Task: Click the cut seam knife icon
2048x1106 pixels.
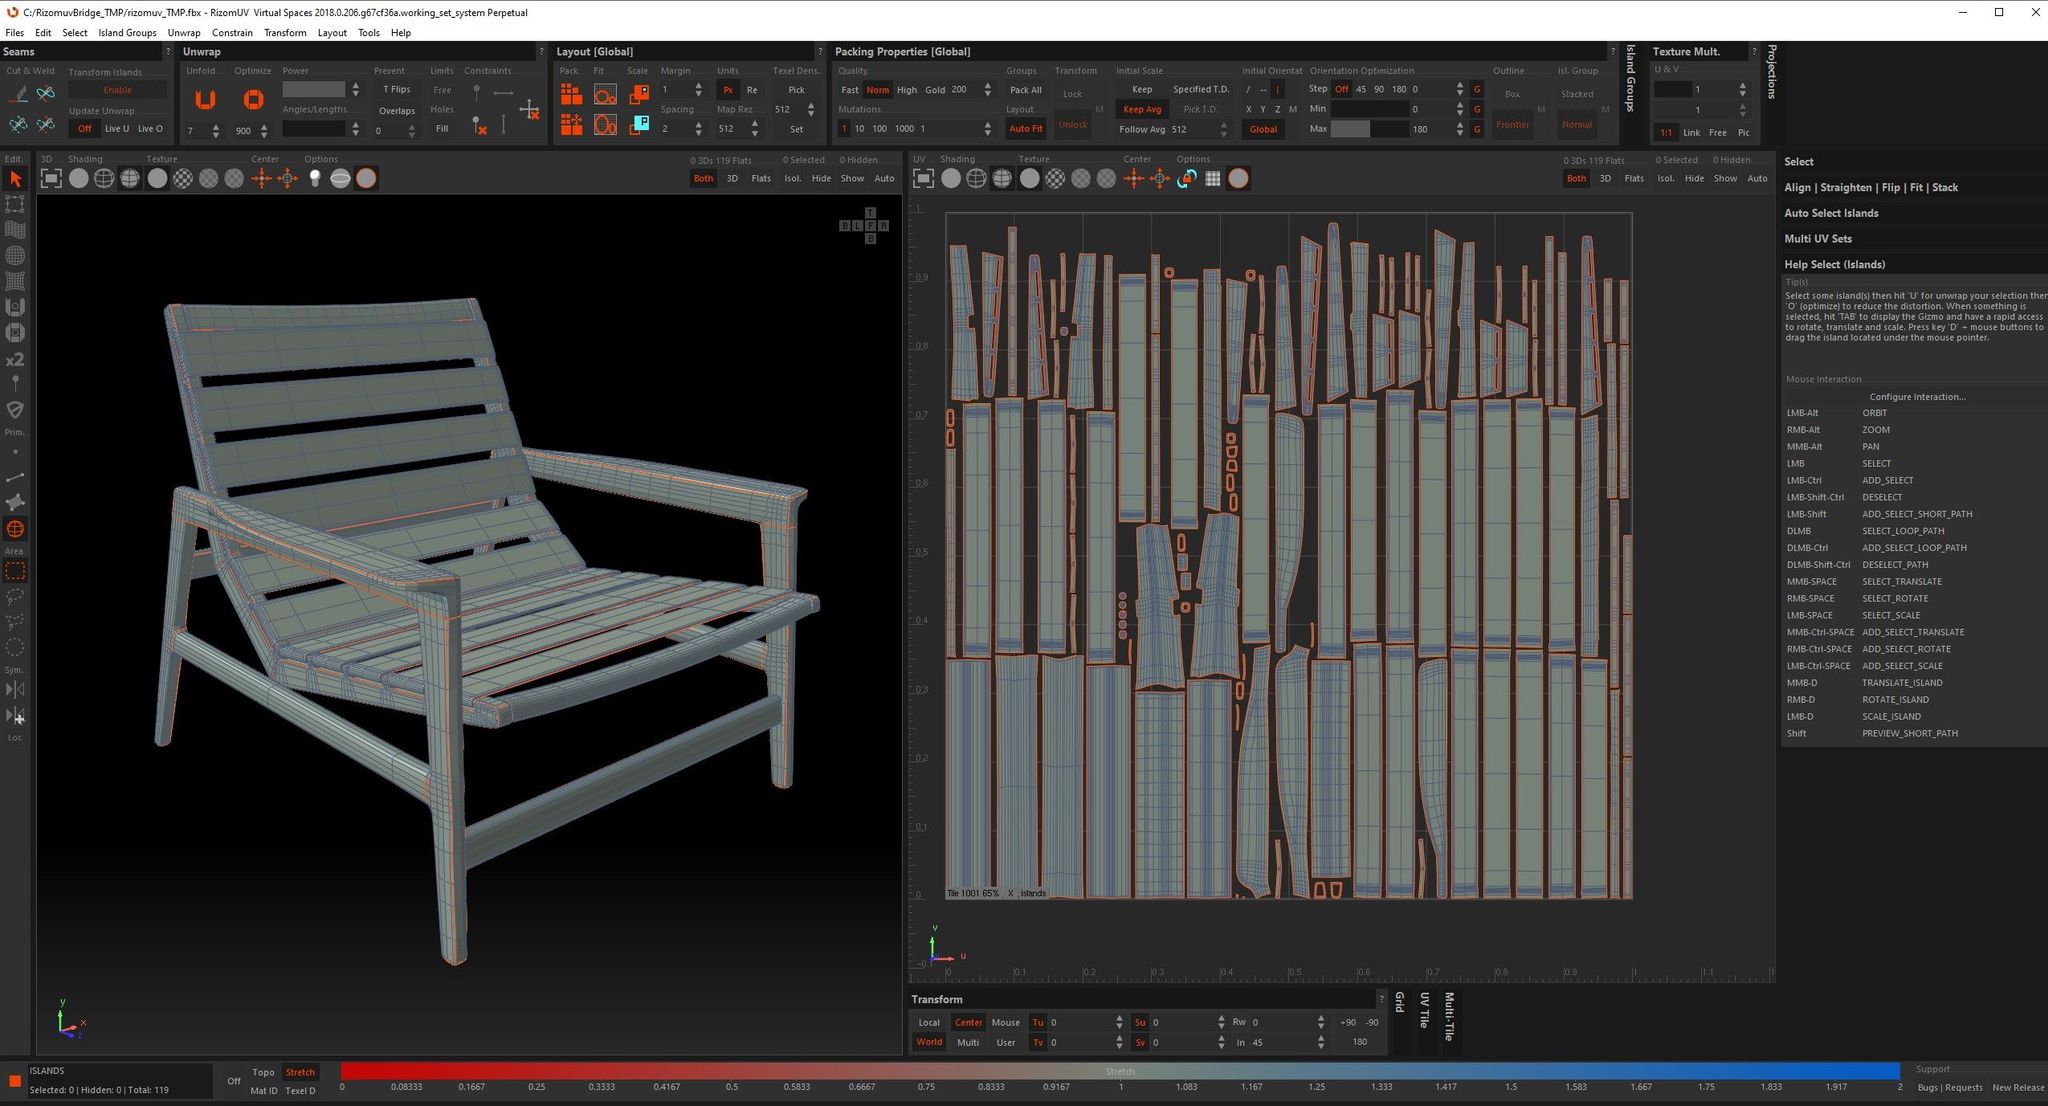Action: 18,94
